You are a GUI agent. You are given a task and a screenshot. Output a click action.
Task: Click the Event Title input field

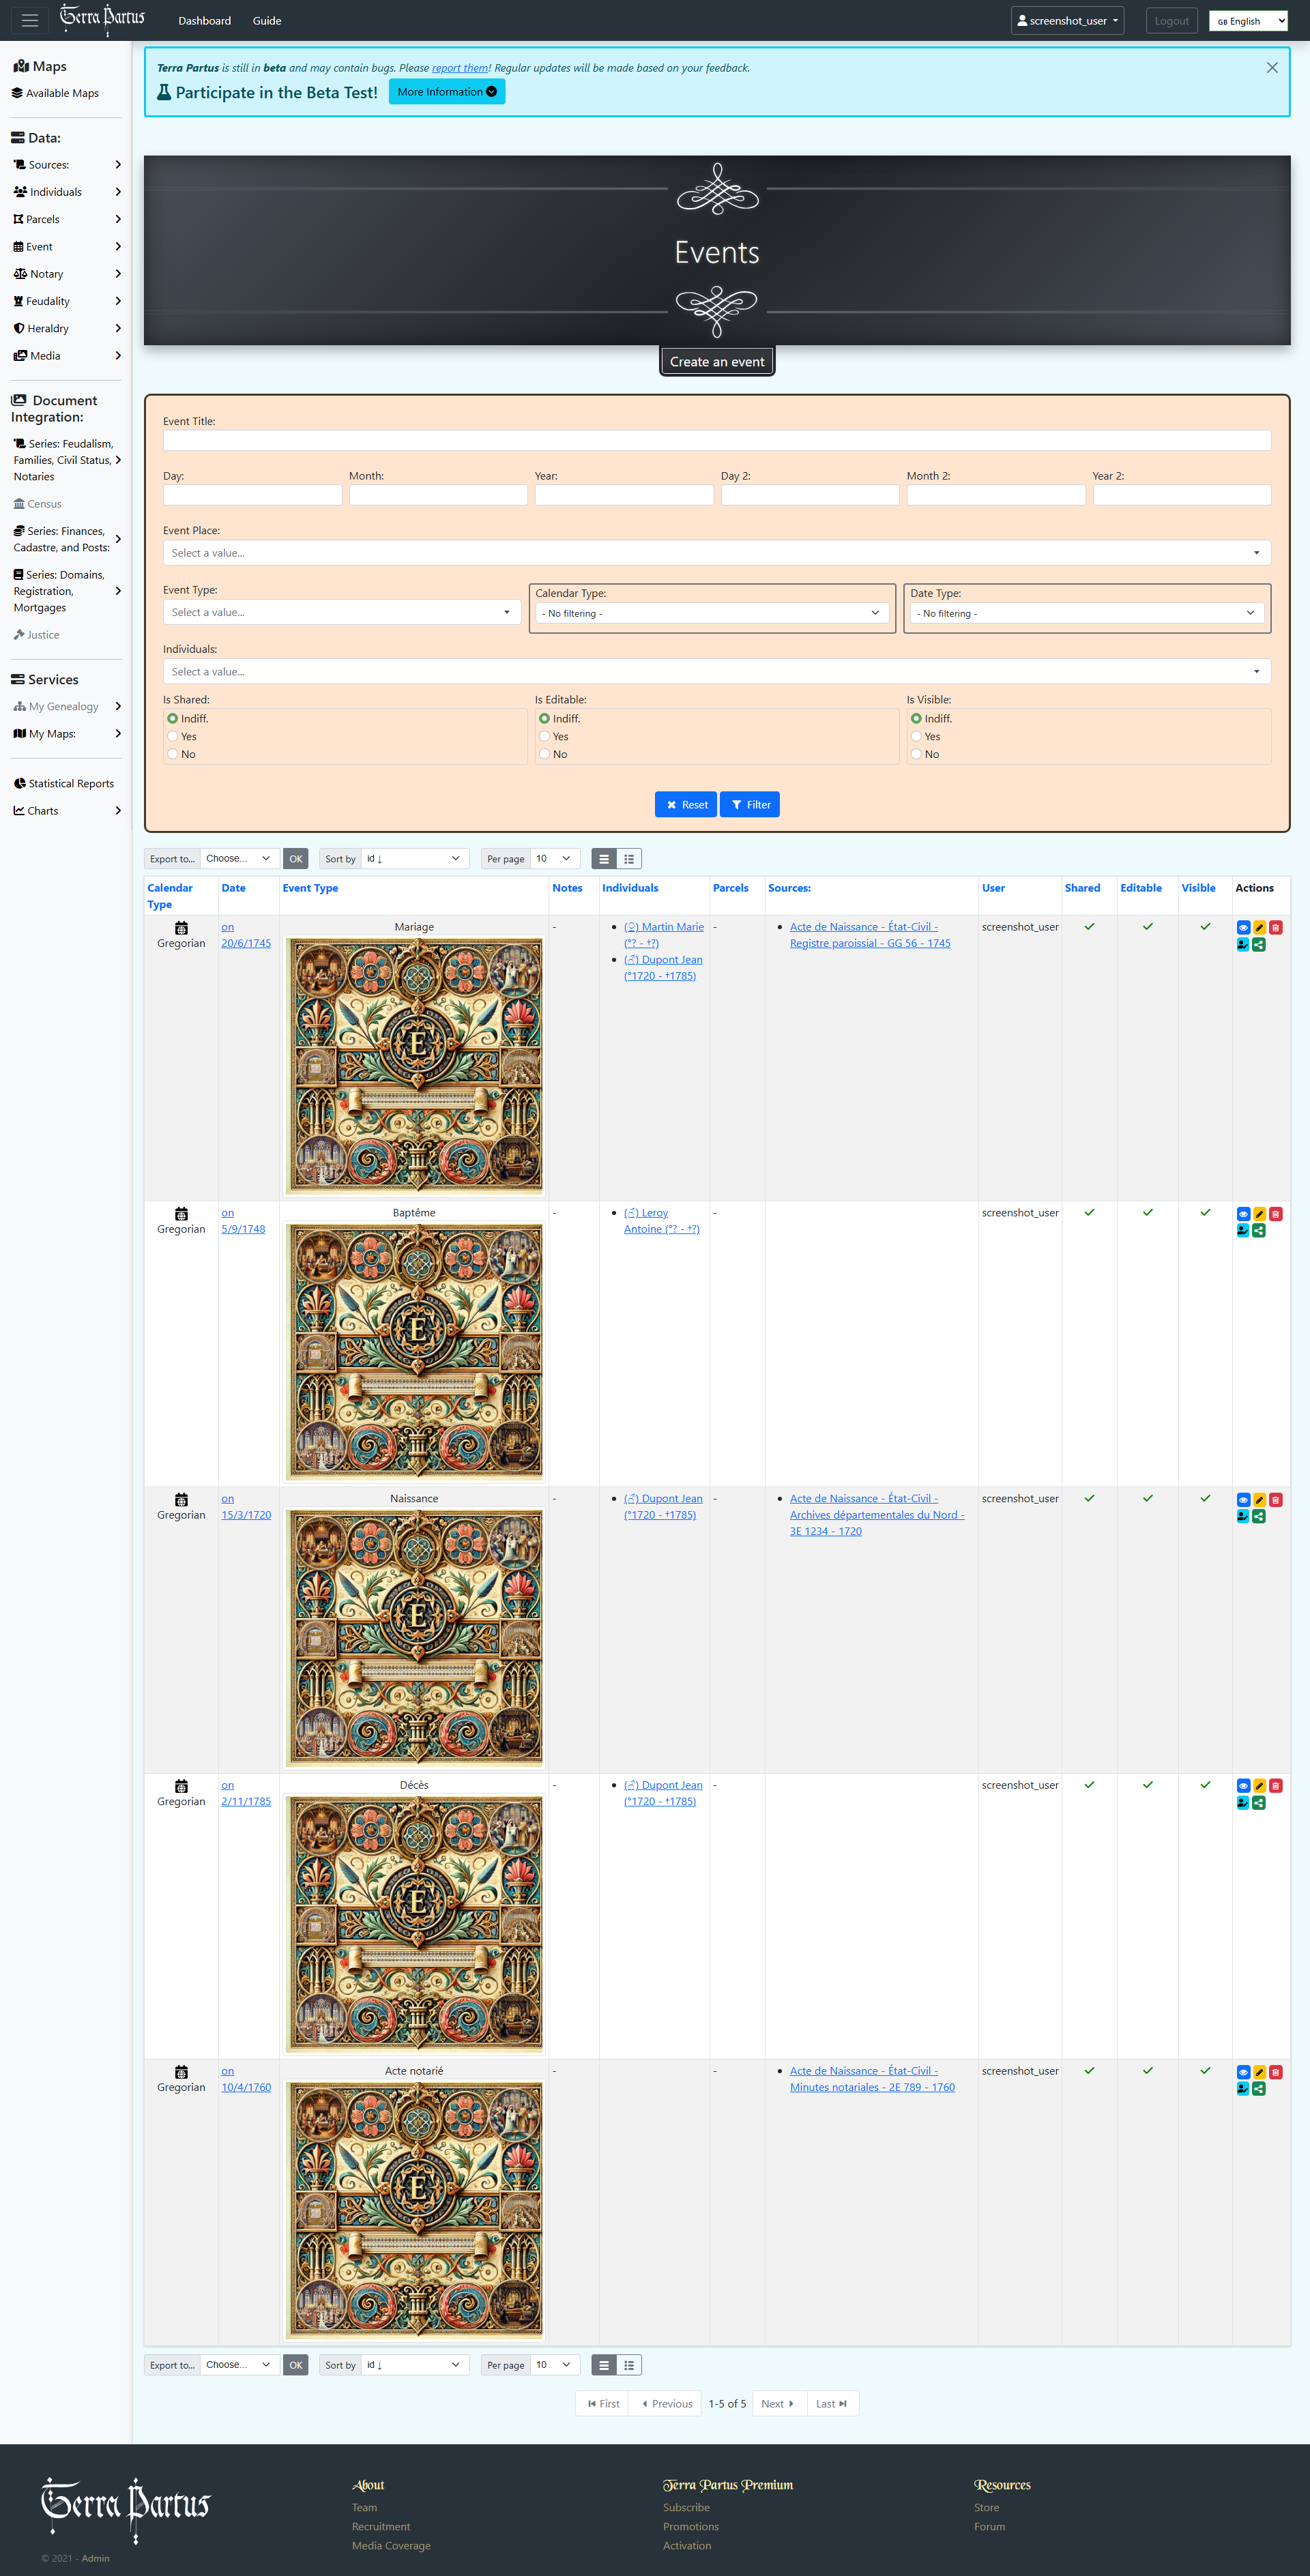(x=716, y=440)
